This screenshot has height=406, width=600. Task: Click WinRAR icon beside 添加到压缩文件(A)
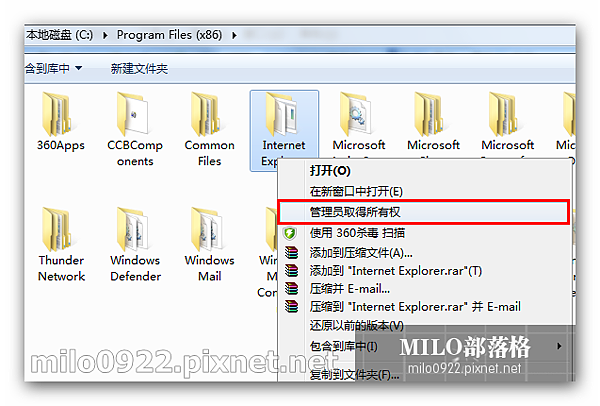coord(292,253)
